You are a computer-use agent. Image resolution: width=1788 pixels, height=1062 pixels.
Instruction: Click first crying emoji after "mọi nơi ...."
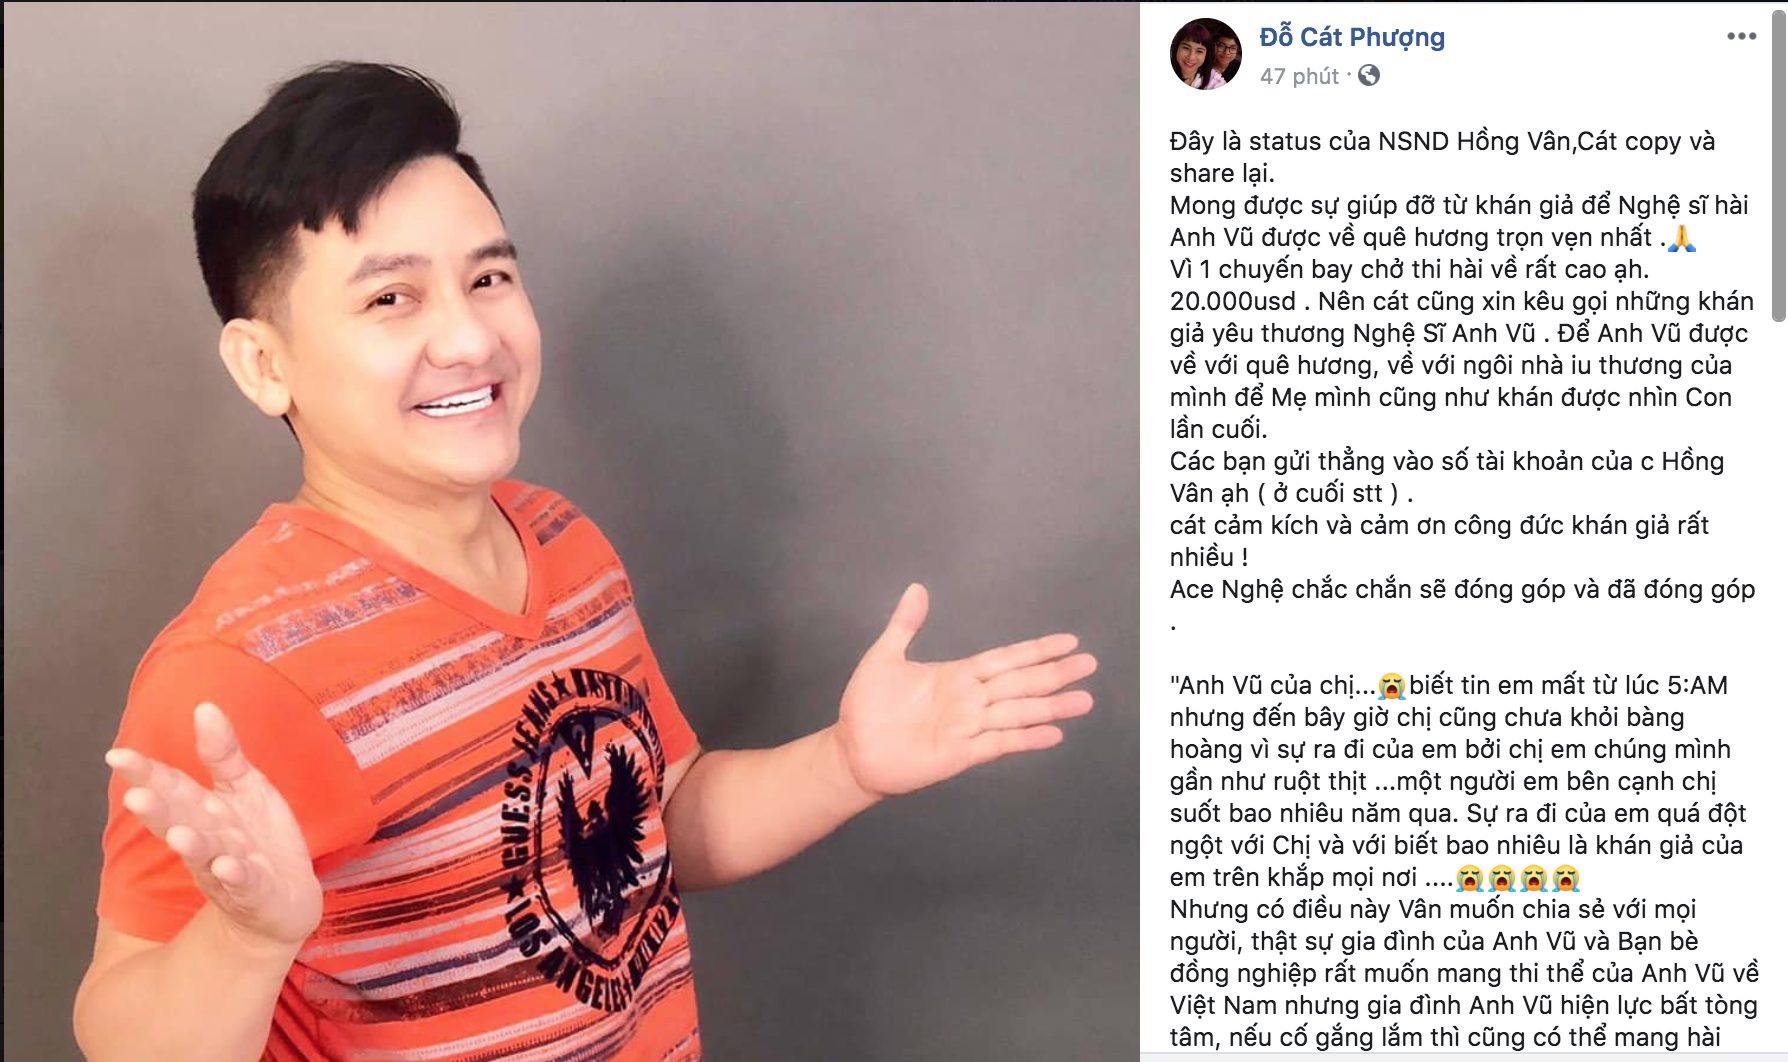(x=1469, y=878)
